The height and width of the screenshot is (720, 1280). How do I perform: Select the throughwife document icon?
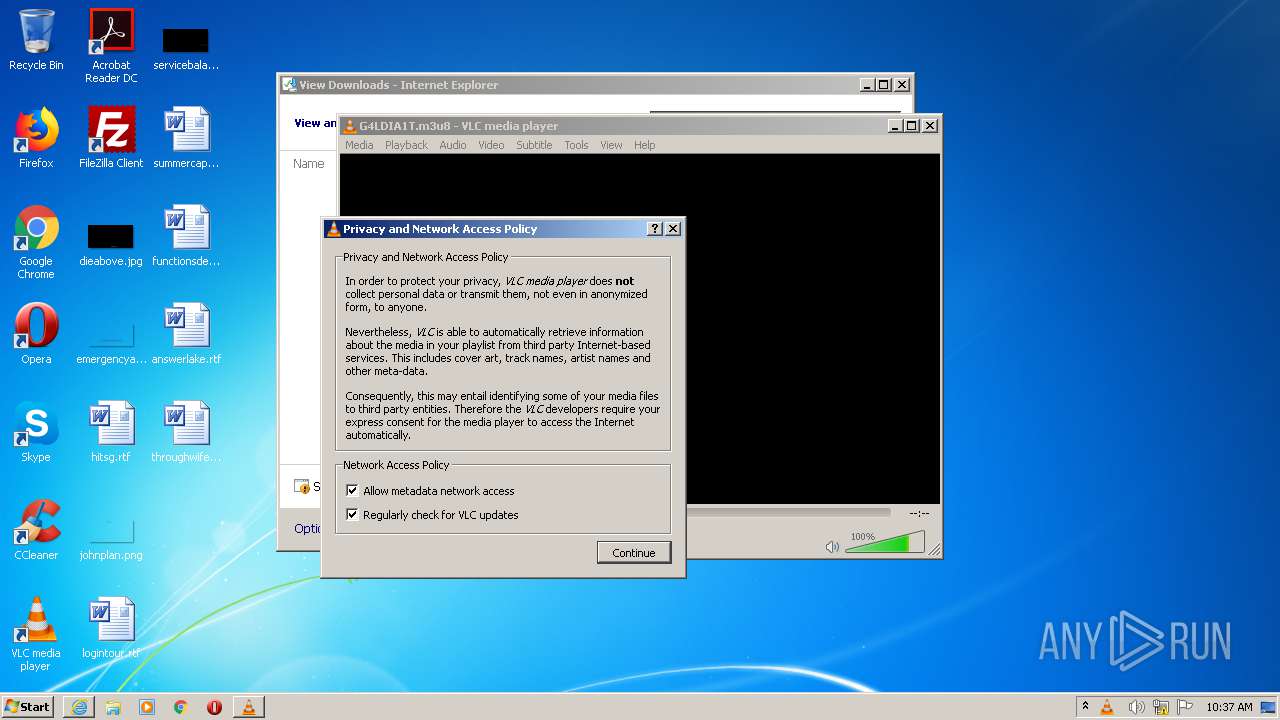[186, 432]
